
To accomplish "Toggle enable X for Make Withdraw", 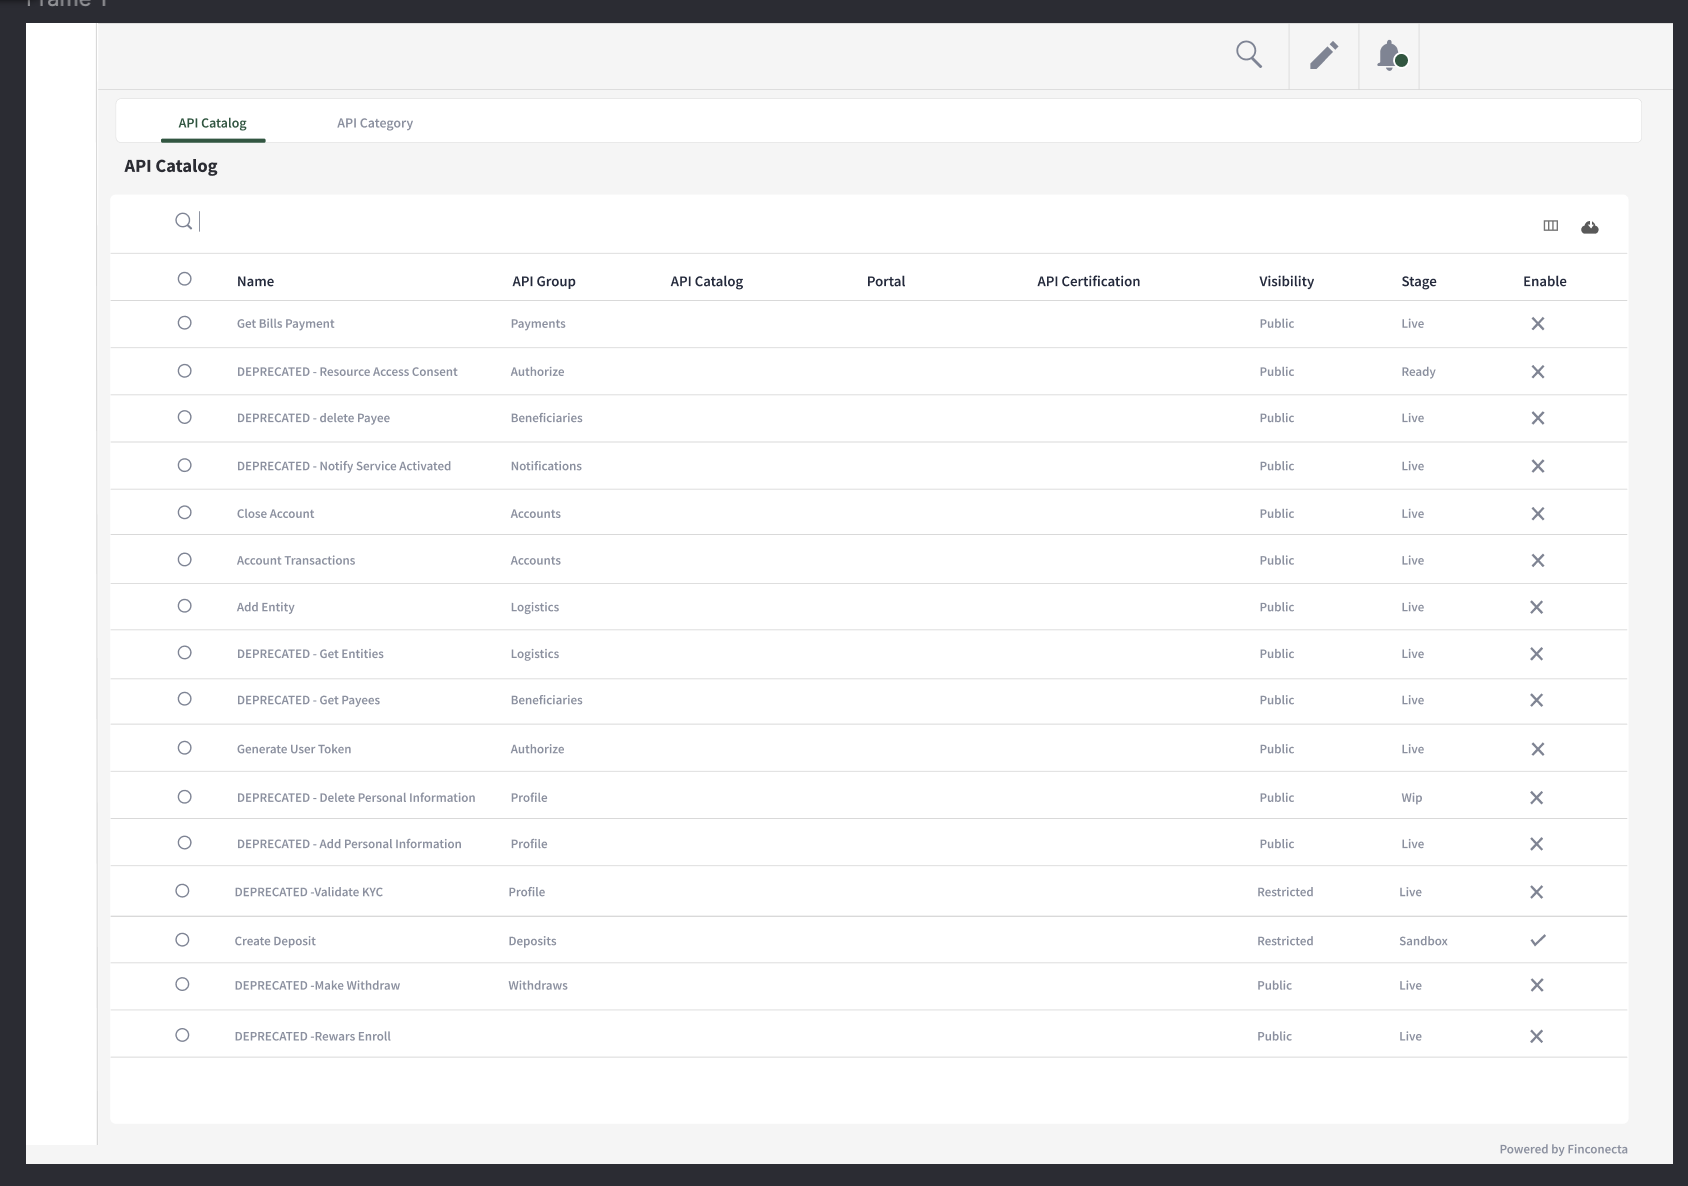I will (1537, 985).
